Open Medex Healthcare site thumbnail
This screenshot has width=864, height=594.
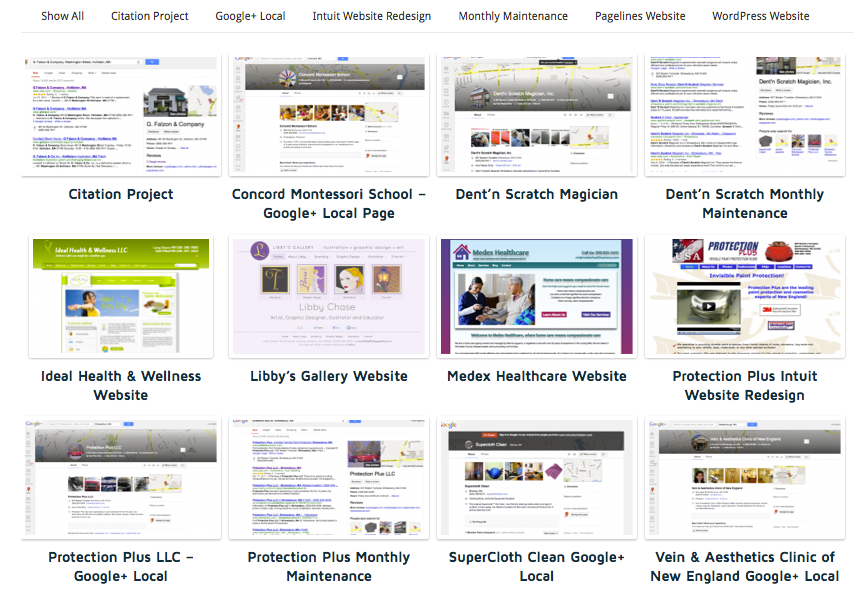coord(537,296)
